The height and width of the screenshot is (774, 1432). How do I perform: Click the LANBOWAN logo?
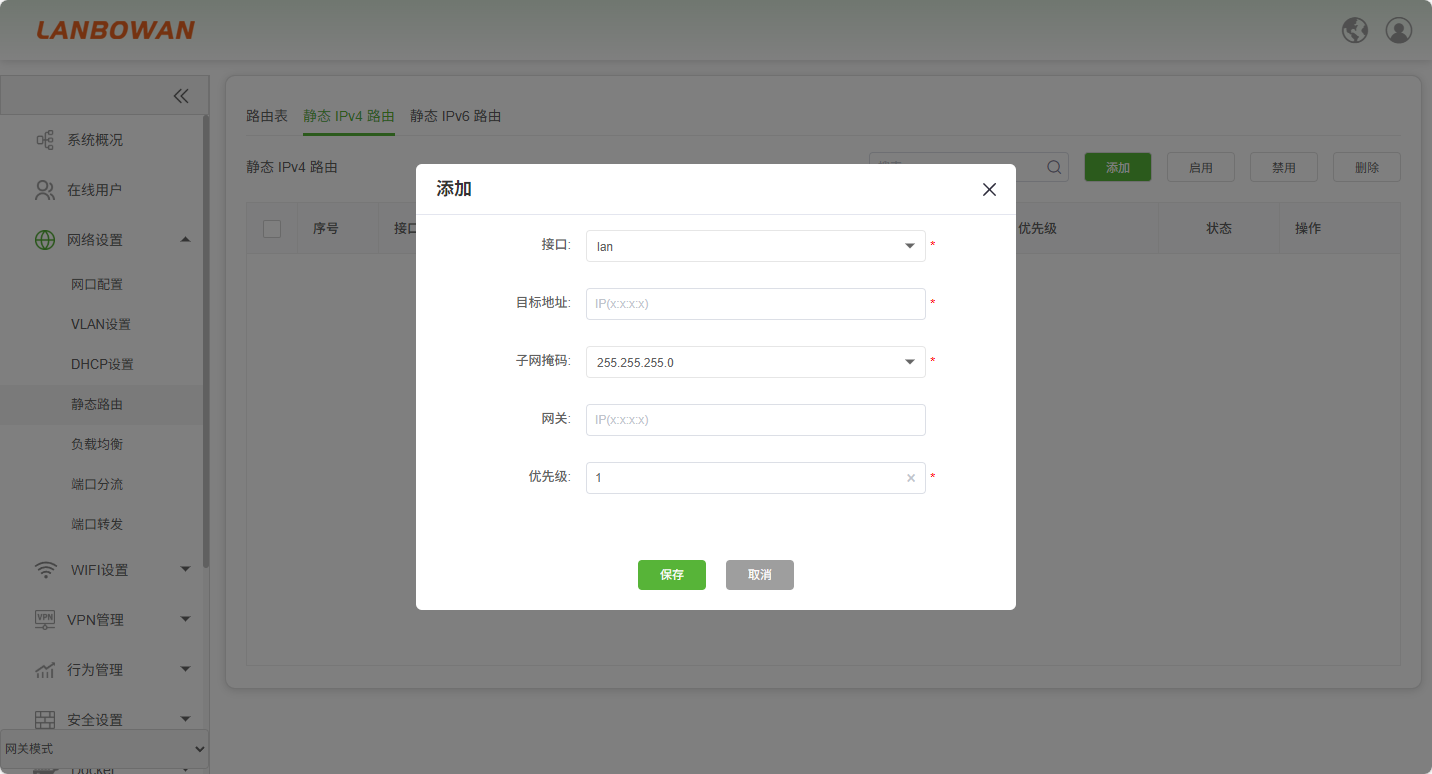click(116, 30)
